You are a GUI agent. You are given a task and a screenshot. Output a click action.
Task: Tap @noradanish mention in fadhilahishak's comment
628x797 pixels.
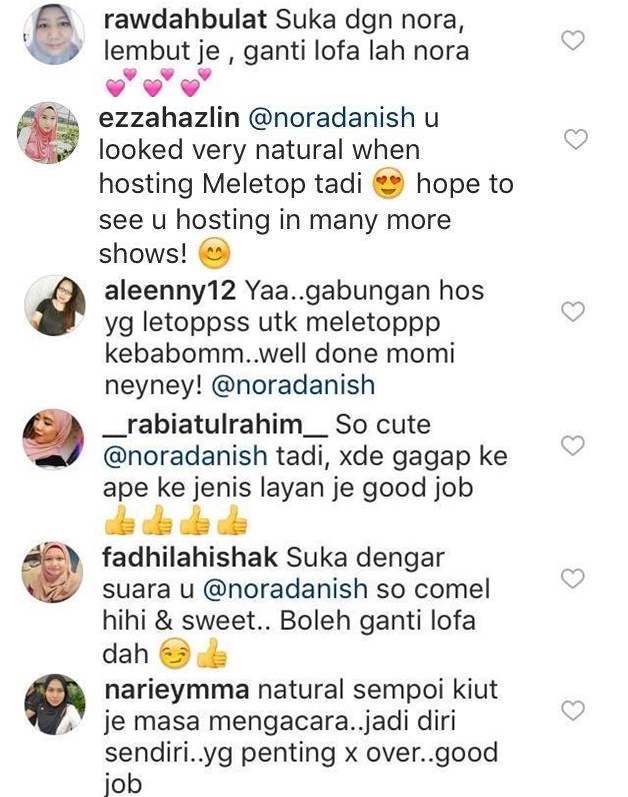[x=285, y=589]
